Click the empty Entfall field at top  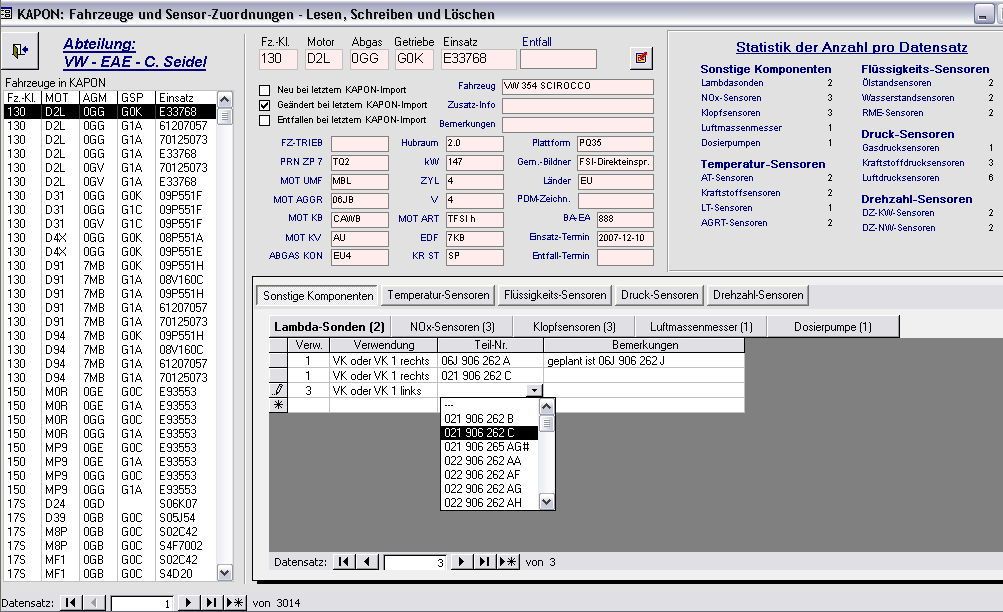[x=558, y=59]
